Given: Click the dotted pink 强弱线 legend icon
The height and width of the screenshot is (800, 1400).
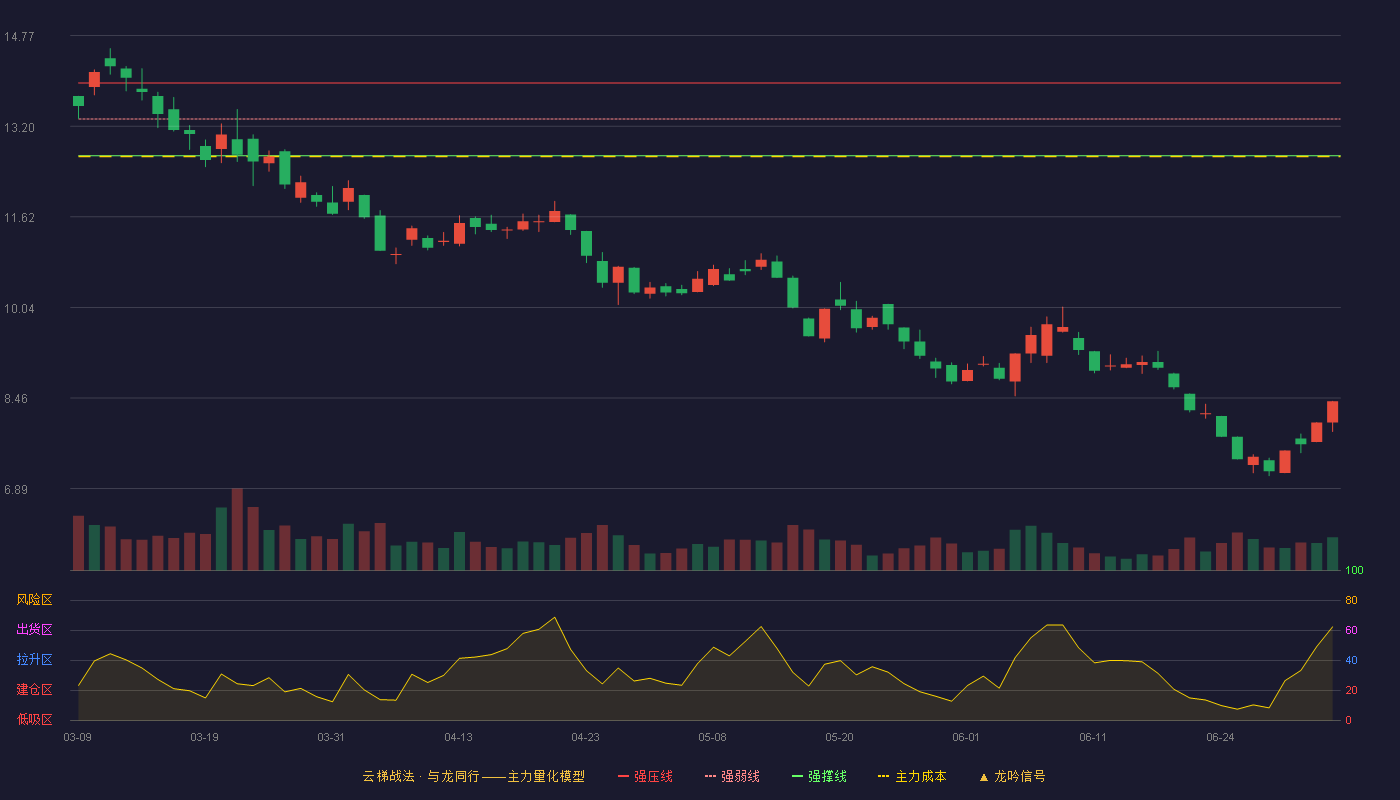Looking at the screenshot, I should click(710, 776).
